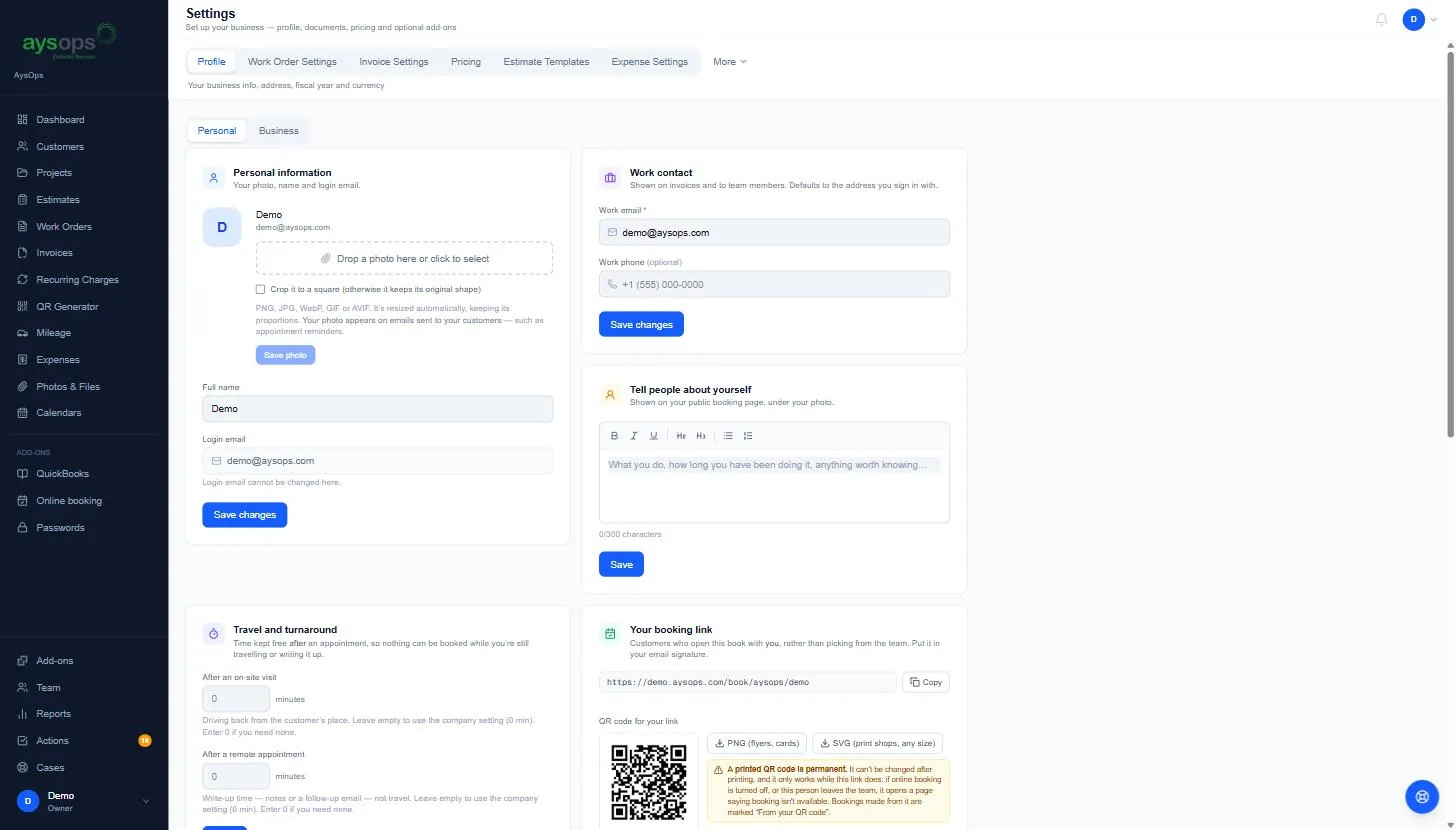
Task: Switch to the Invoice Settings tab
Action: point(394,62)
